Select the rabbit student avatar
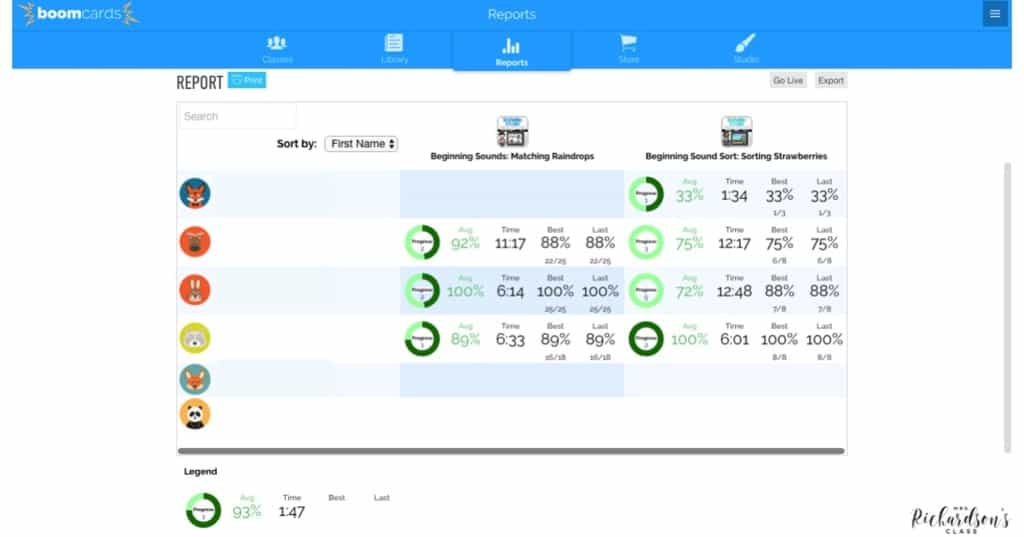Viewport: 1024px width, 537px height. click(195, 290)
